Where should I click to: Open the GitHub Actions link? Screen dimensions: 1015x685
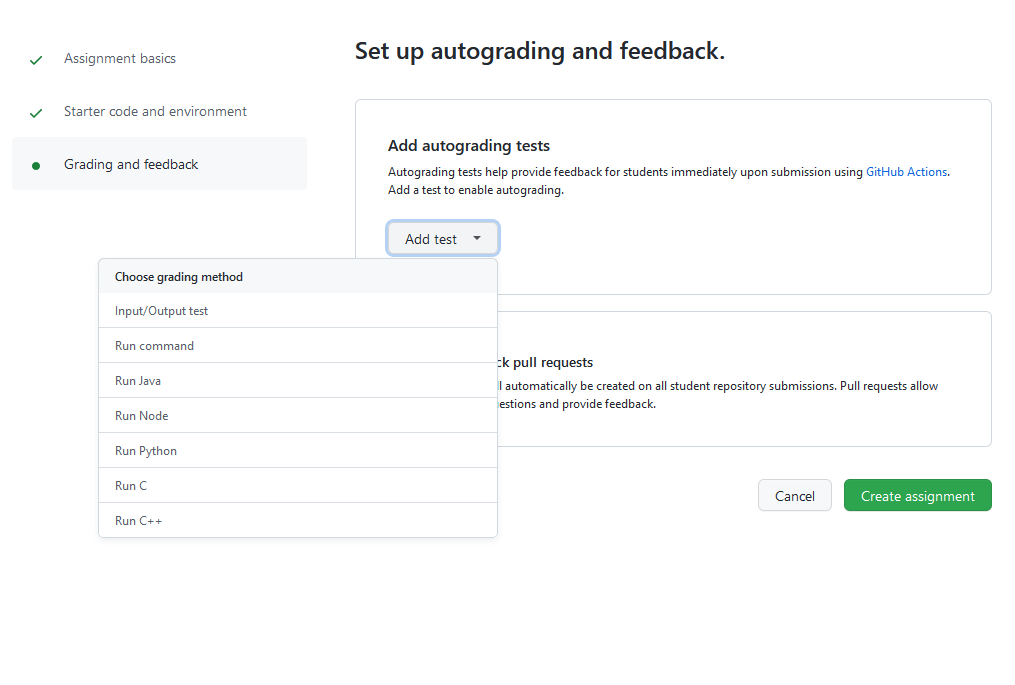tap(906, 172)
